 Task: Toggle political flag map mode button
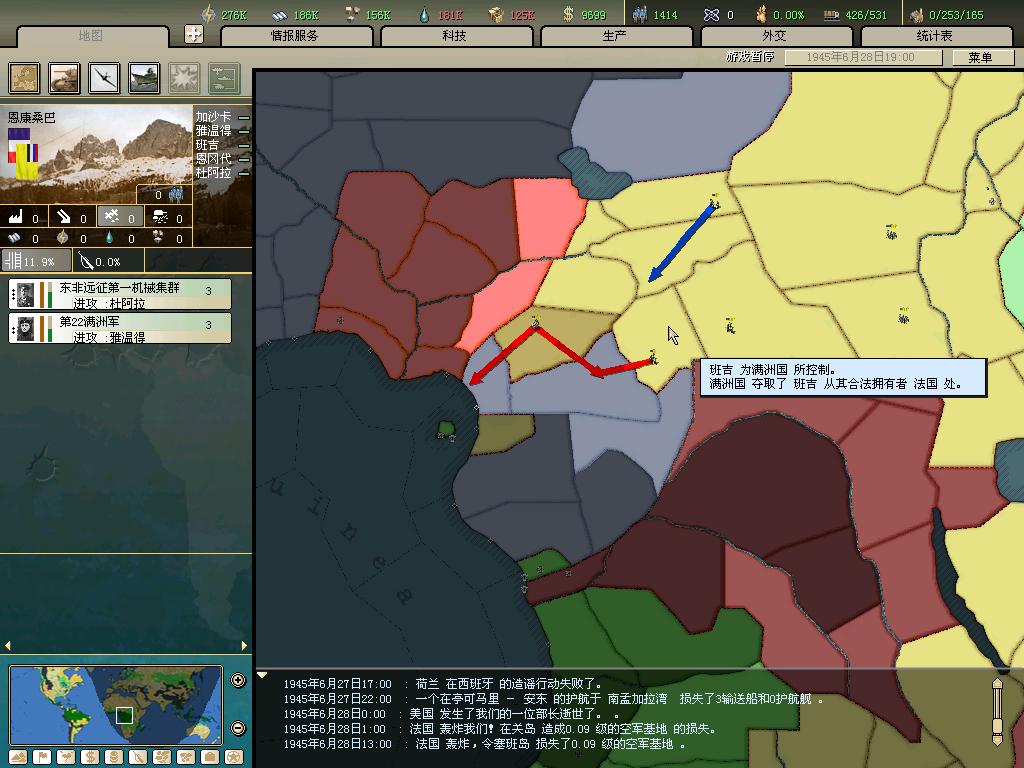(42, 757)
